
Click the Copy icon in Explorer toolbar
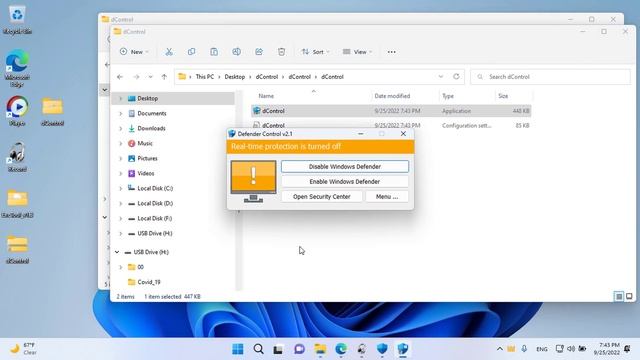pyautogui.click(x=191, y=52)
